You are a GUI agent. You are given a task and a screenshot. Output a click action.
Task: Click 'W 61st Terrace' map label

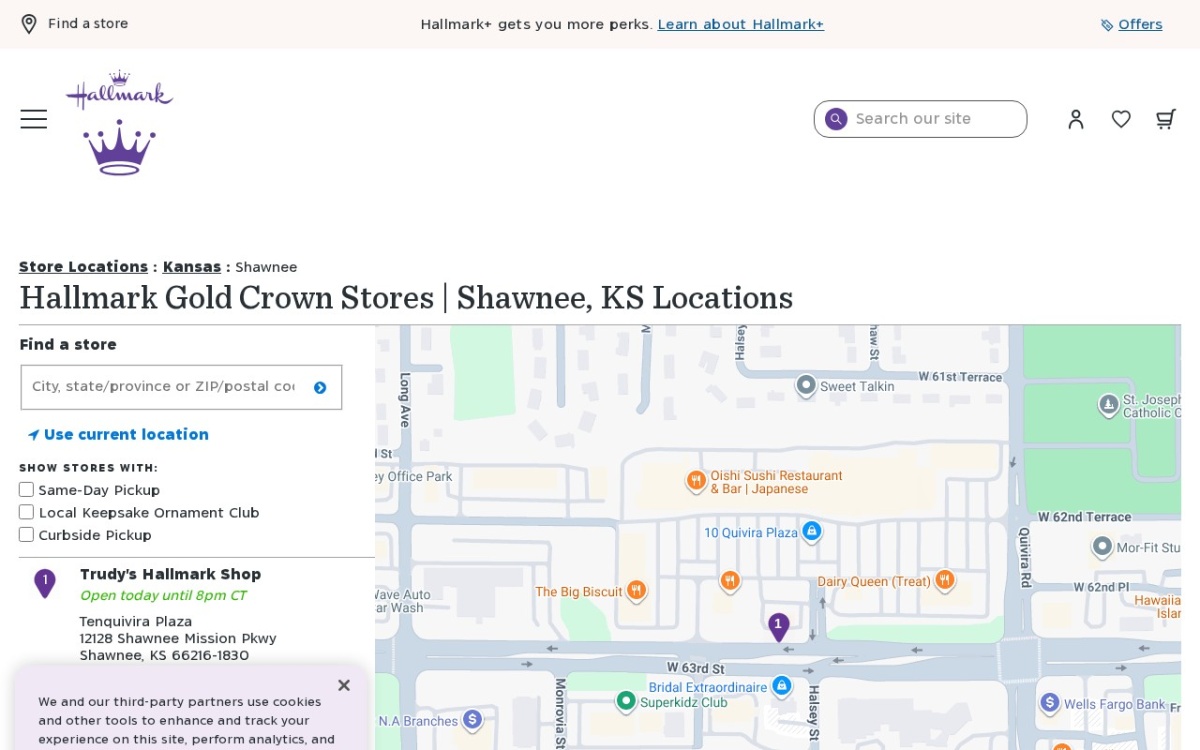[x=961, y=377]
